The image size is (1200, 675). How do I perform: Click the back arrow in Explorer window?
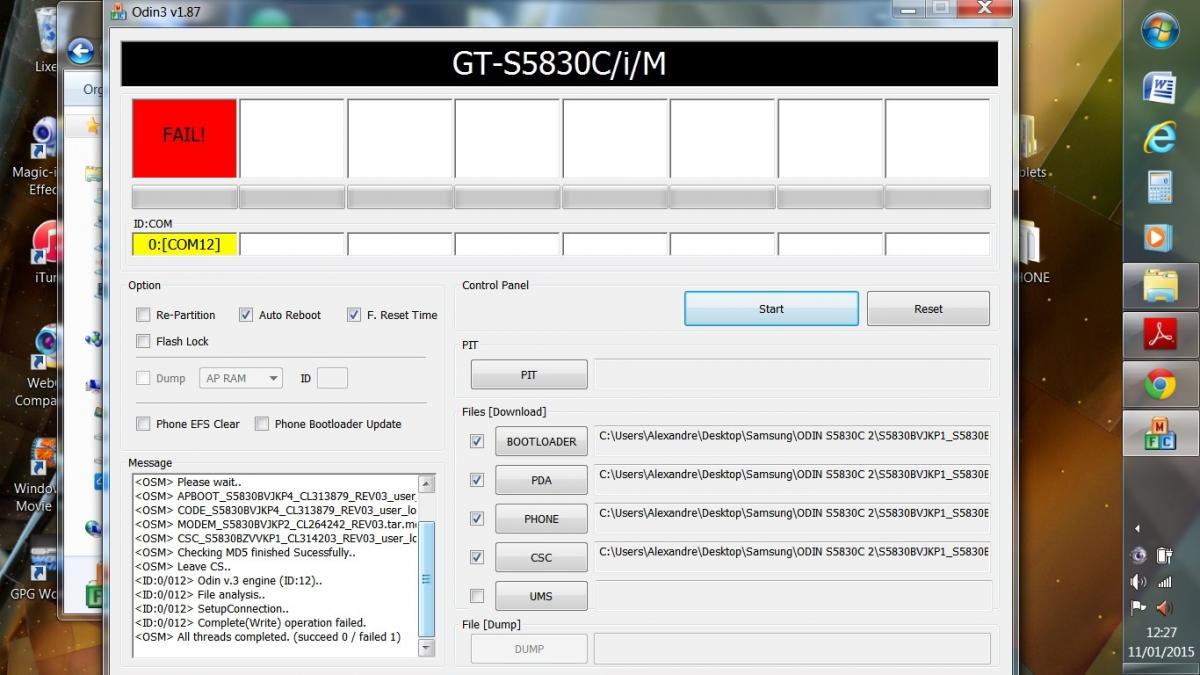(x=81, y=51)
